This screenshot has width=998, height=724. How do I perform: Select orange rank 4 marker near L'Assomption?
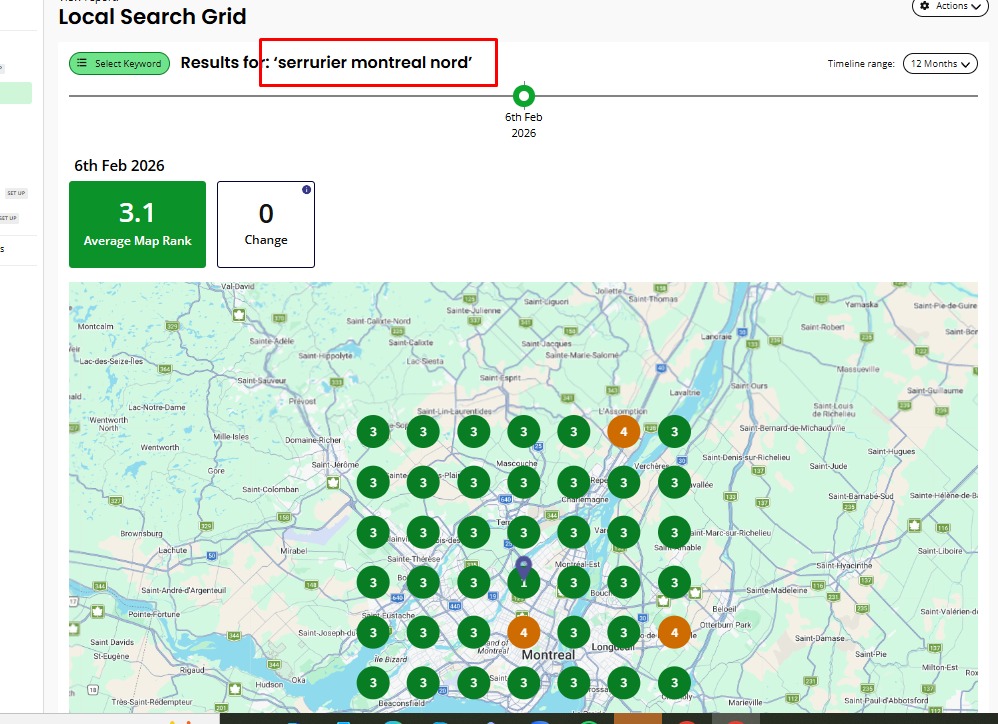(624, 432)
